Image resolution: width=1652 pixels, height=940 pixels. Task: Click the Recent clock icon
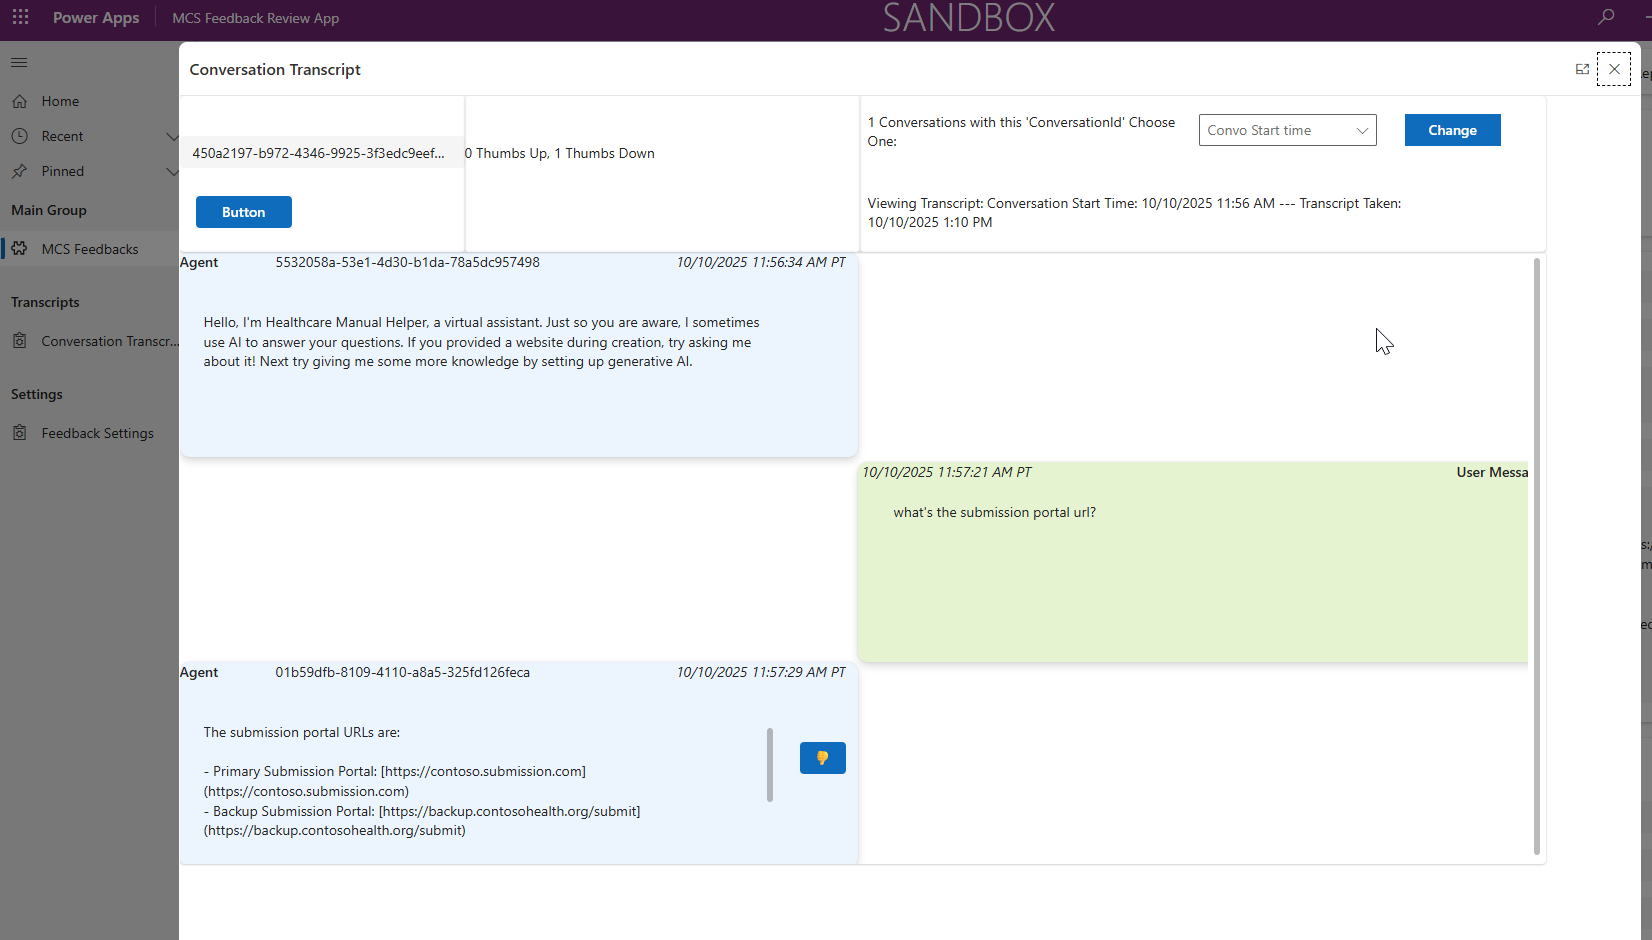(x=20, y=136)
